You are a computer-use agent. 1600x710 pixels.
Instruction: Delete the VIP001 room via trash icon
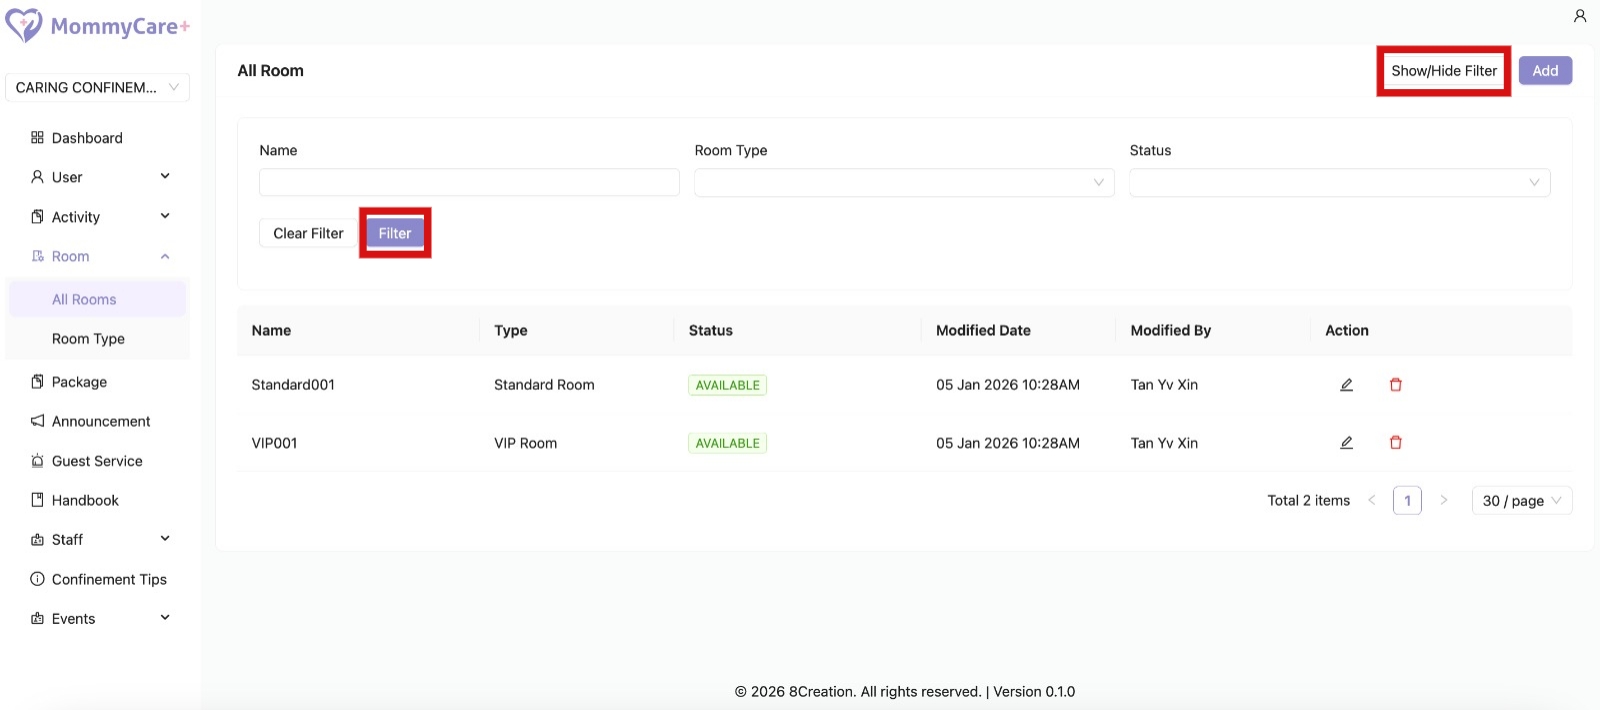tap(1395, 443)
